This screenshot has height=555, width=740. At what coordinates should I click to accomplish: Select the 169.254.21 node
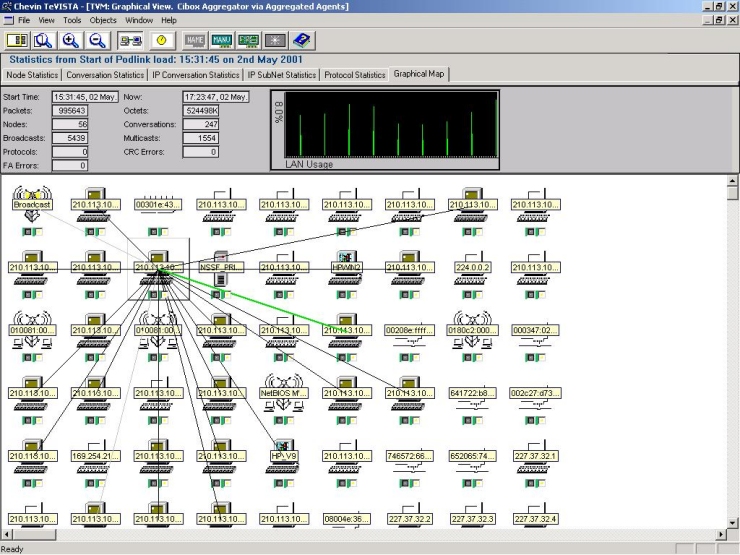[x=95, y=456]
